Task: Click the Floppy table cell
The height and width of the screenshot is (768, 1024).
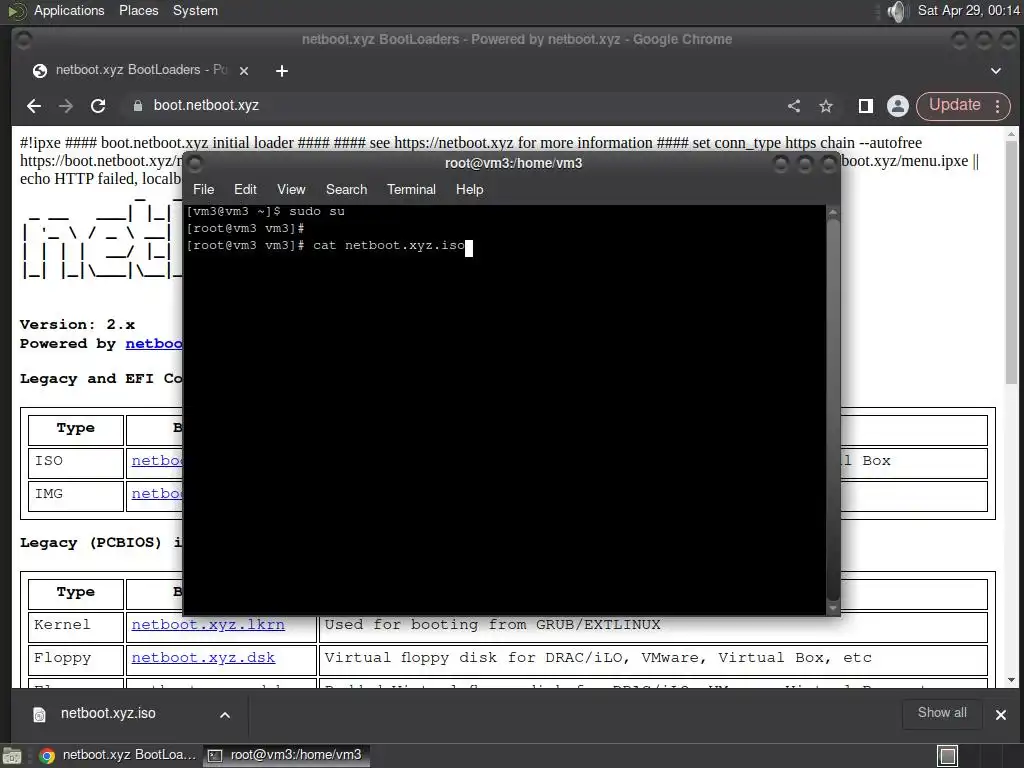Action: point(76,660)
